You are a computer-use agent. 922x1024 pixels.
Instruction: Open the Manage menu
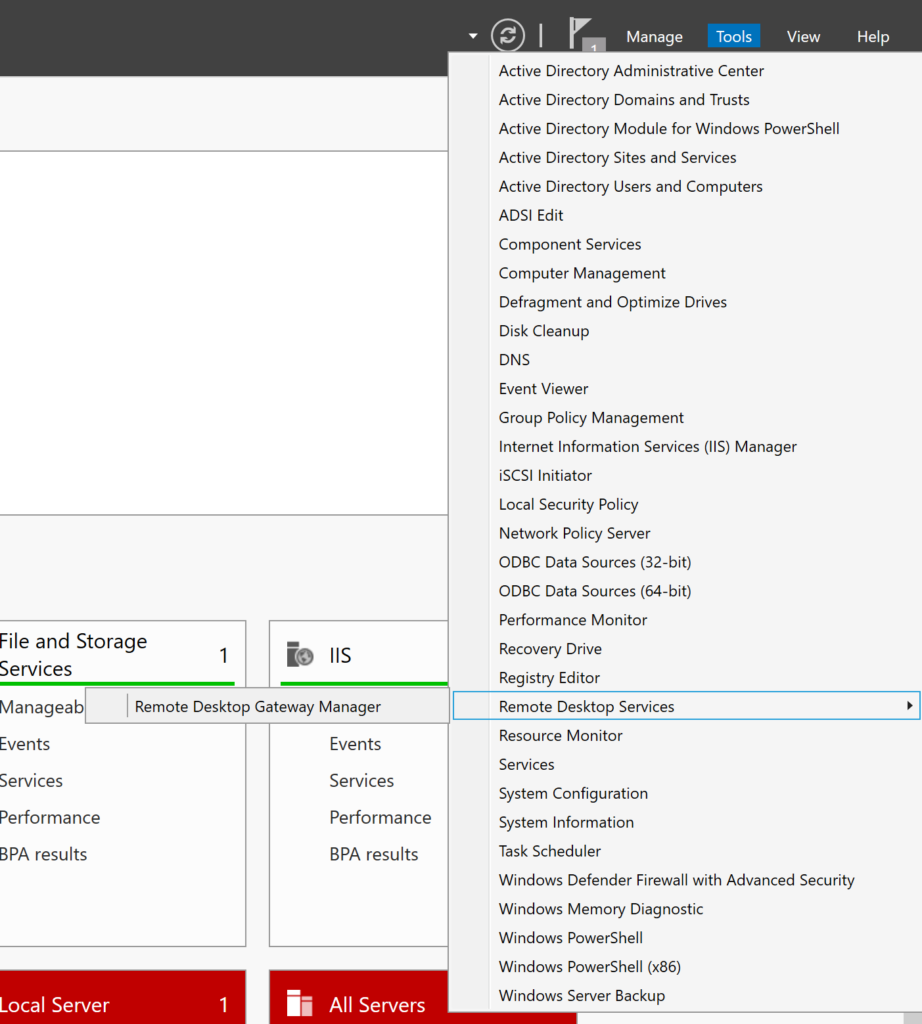coord(653,35)
